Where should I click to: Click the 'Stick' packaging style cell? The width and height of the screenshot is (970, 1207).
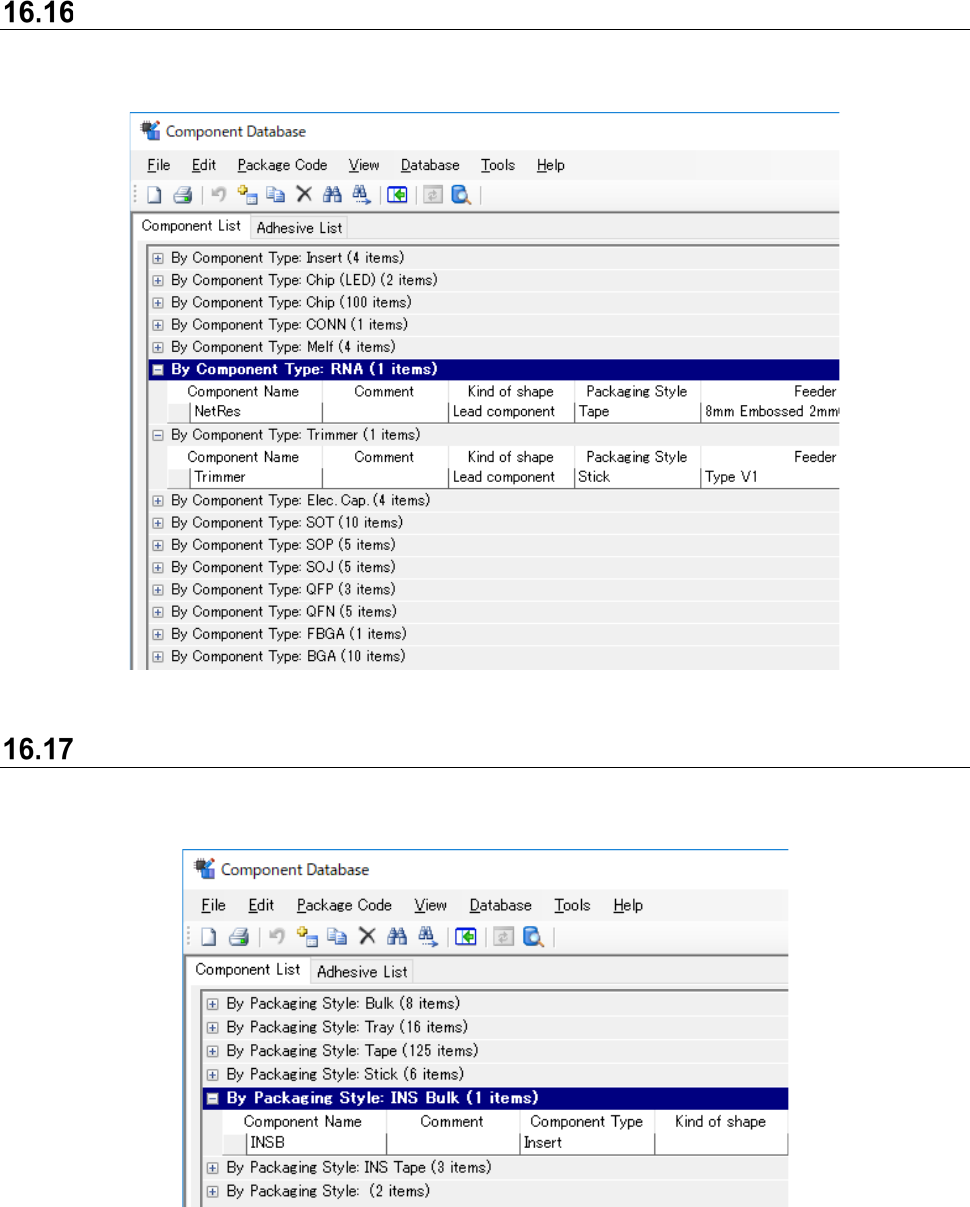(x=637, y=477)
